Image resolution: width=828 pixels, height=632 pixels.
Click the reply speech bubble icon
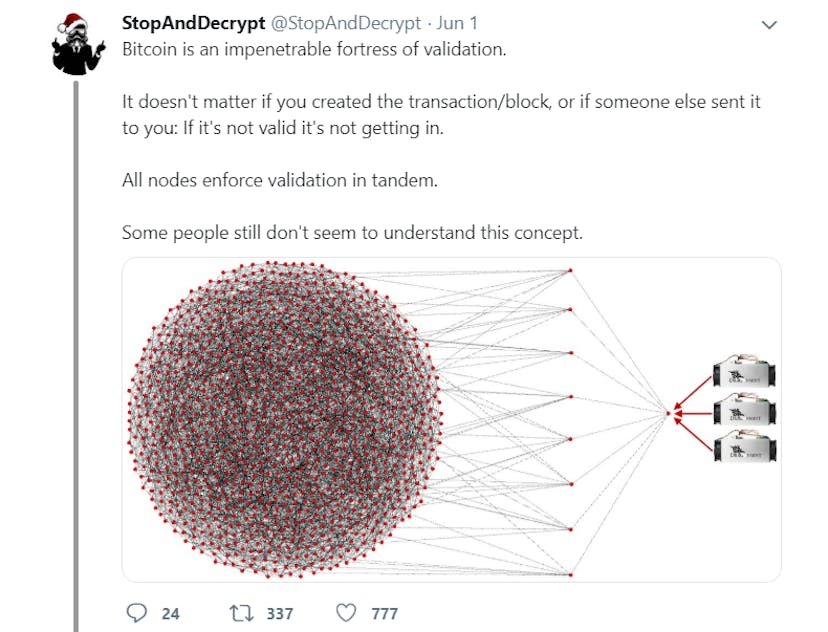[x=137, y=612]
